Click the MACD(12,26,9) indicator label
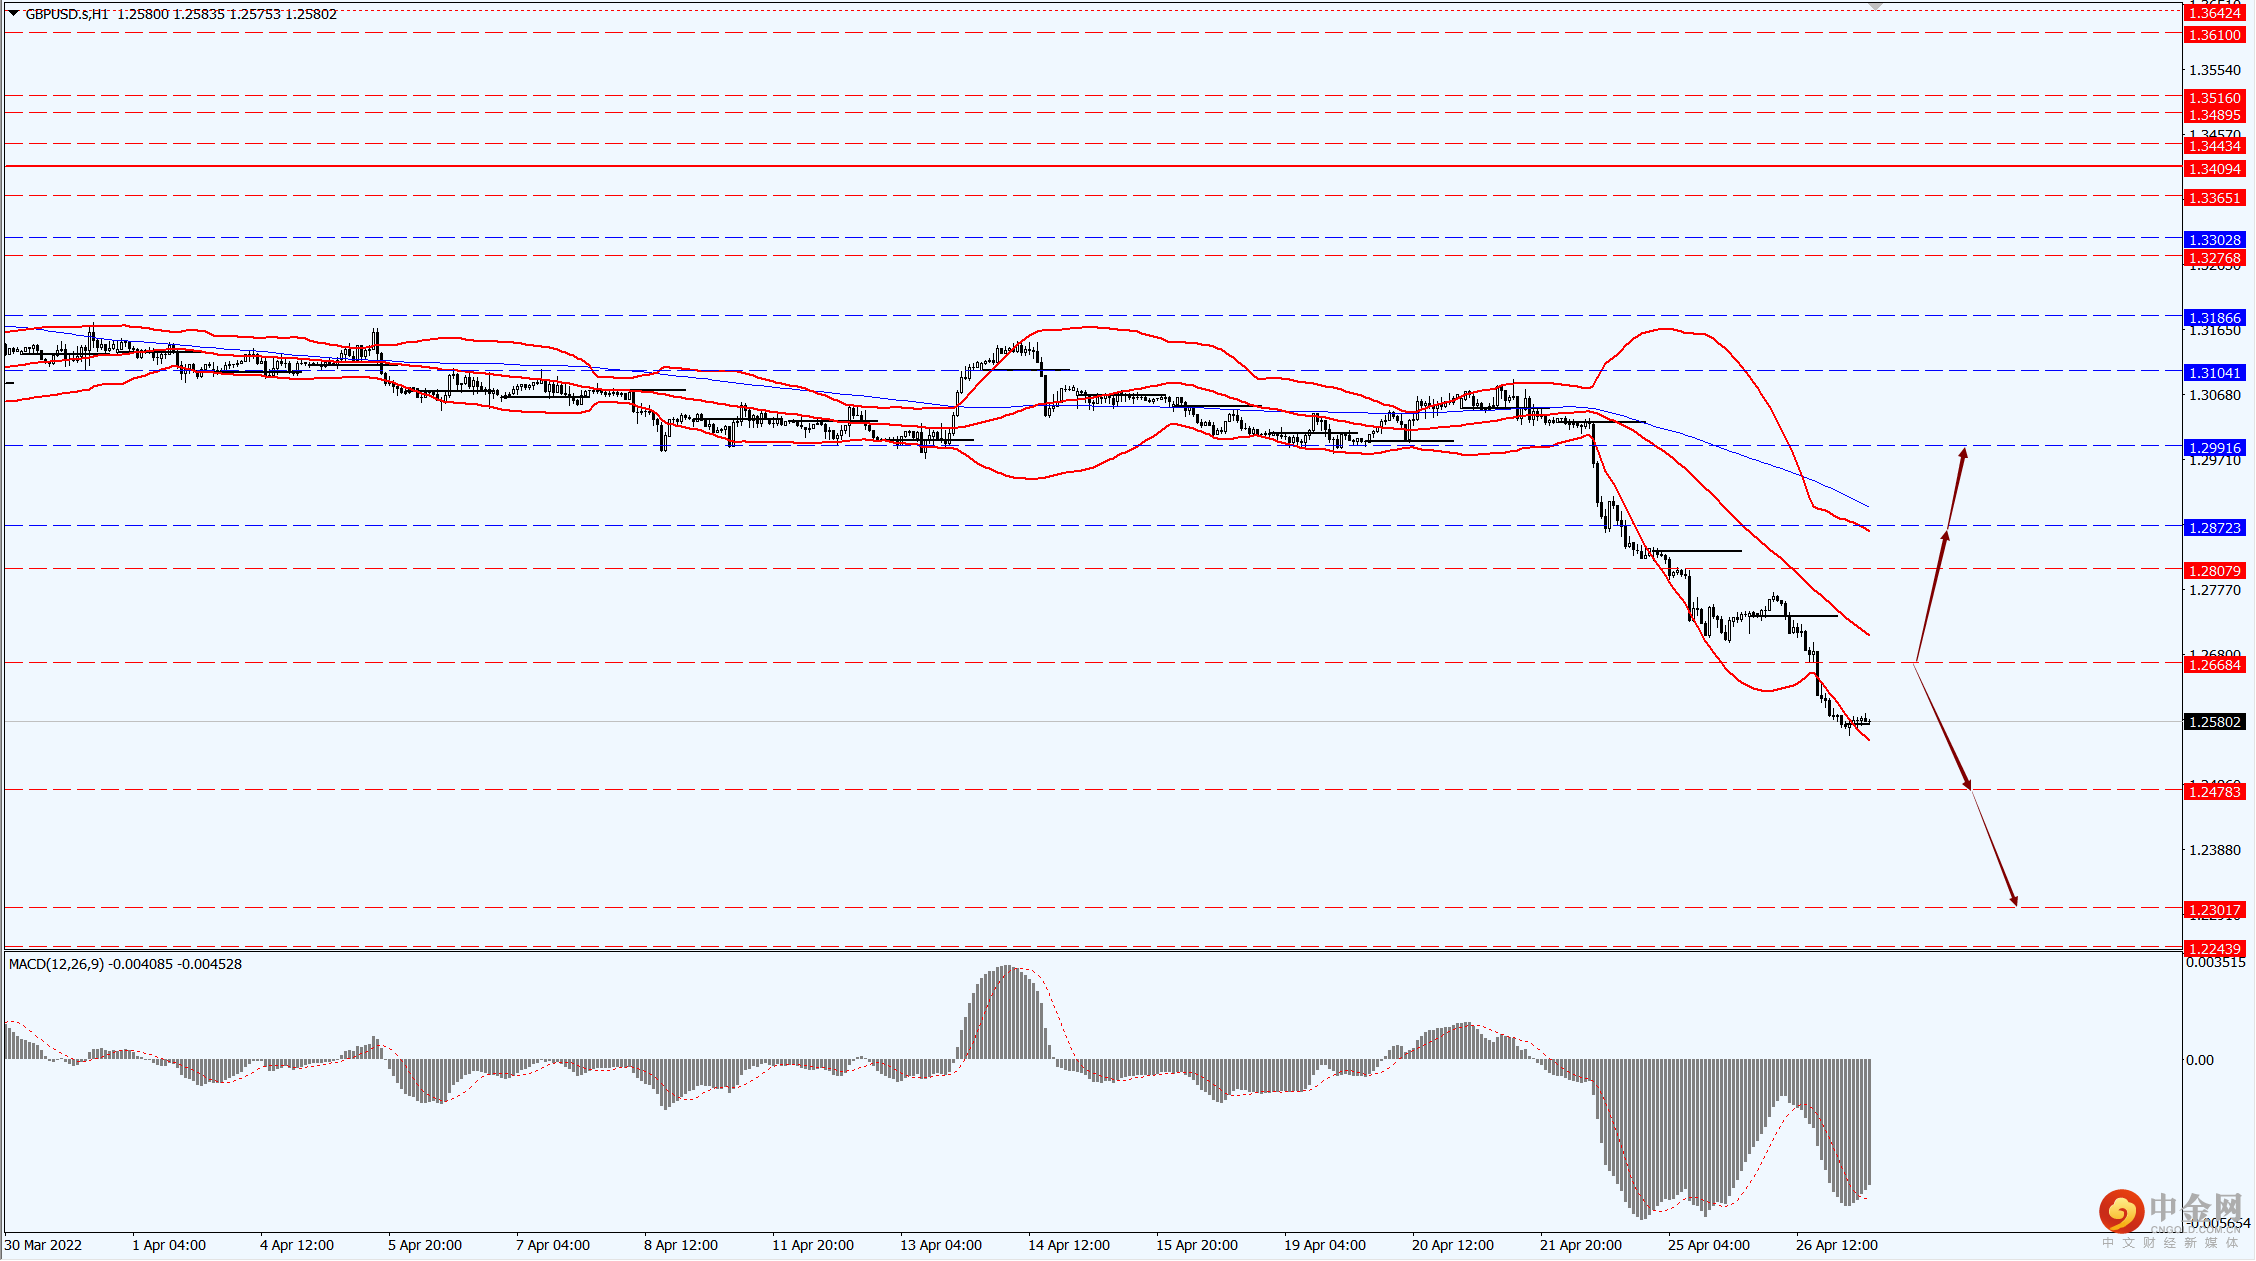Screen dimensions: 2256x1261 coord(55,964)
